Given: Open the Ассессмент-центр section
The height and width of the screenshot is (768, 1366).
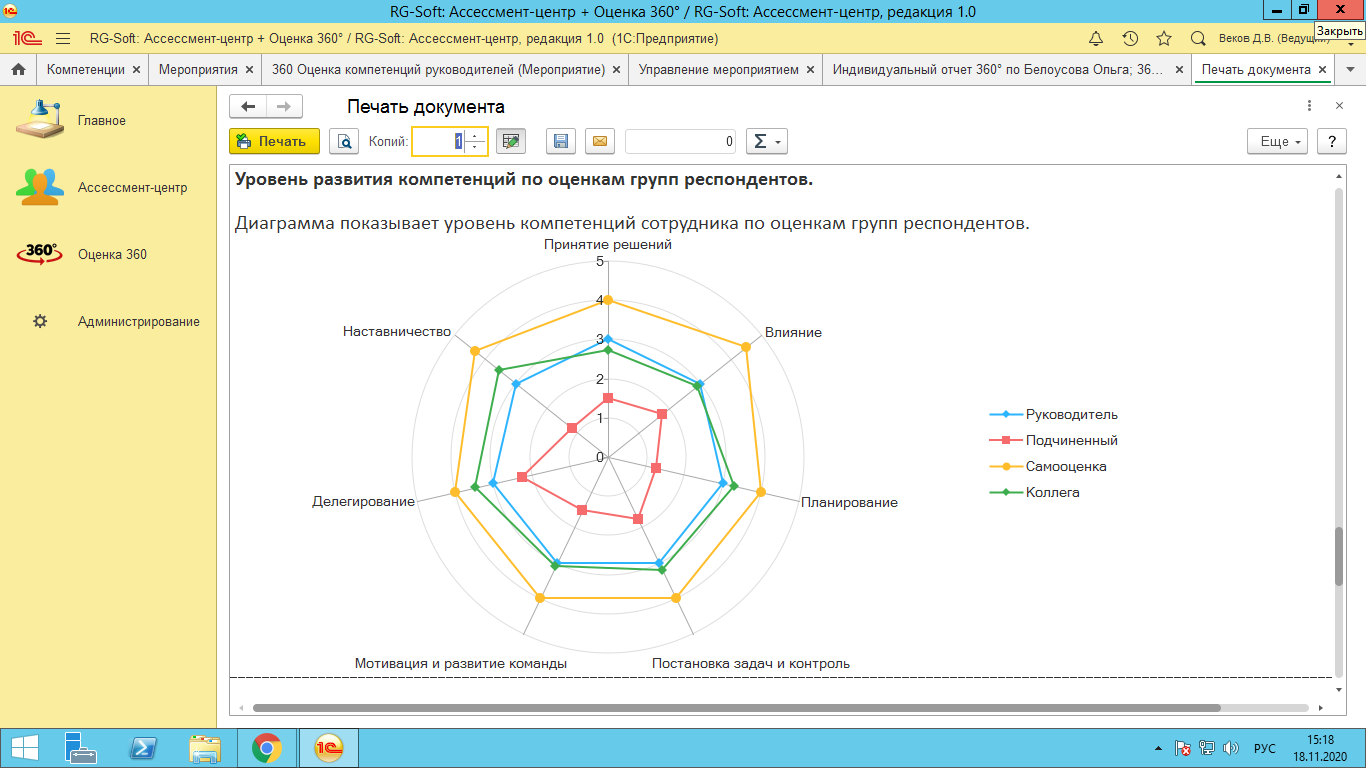Looking at the screenshot, I should (108, 187).
